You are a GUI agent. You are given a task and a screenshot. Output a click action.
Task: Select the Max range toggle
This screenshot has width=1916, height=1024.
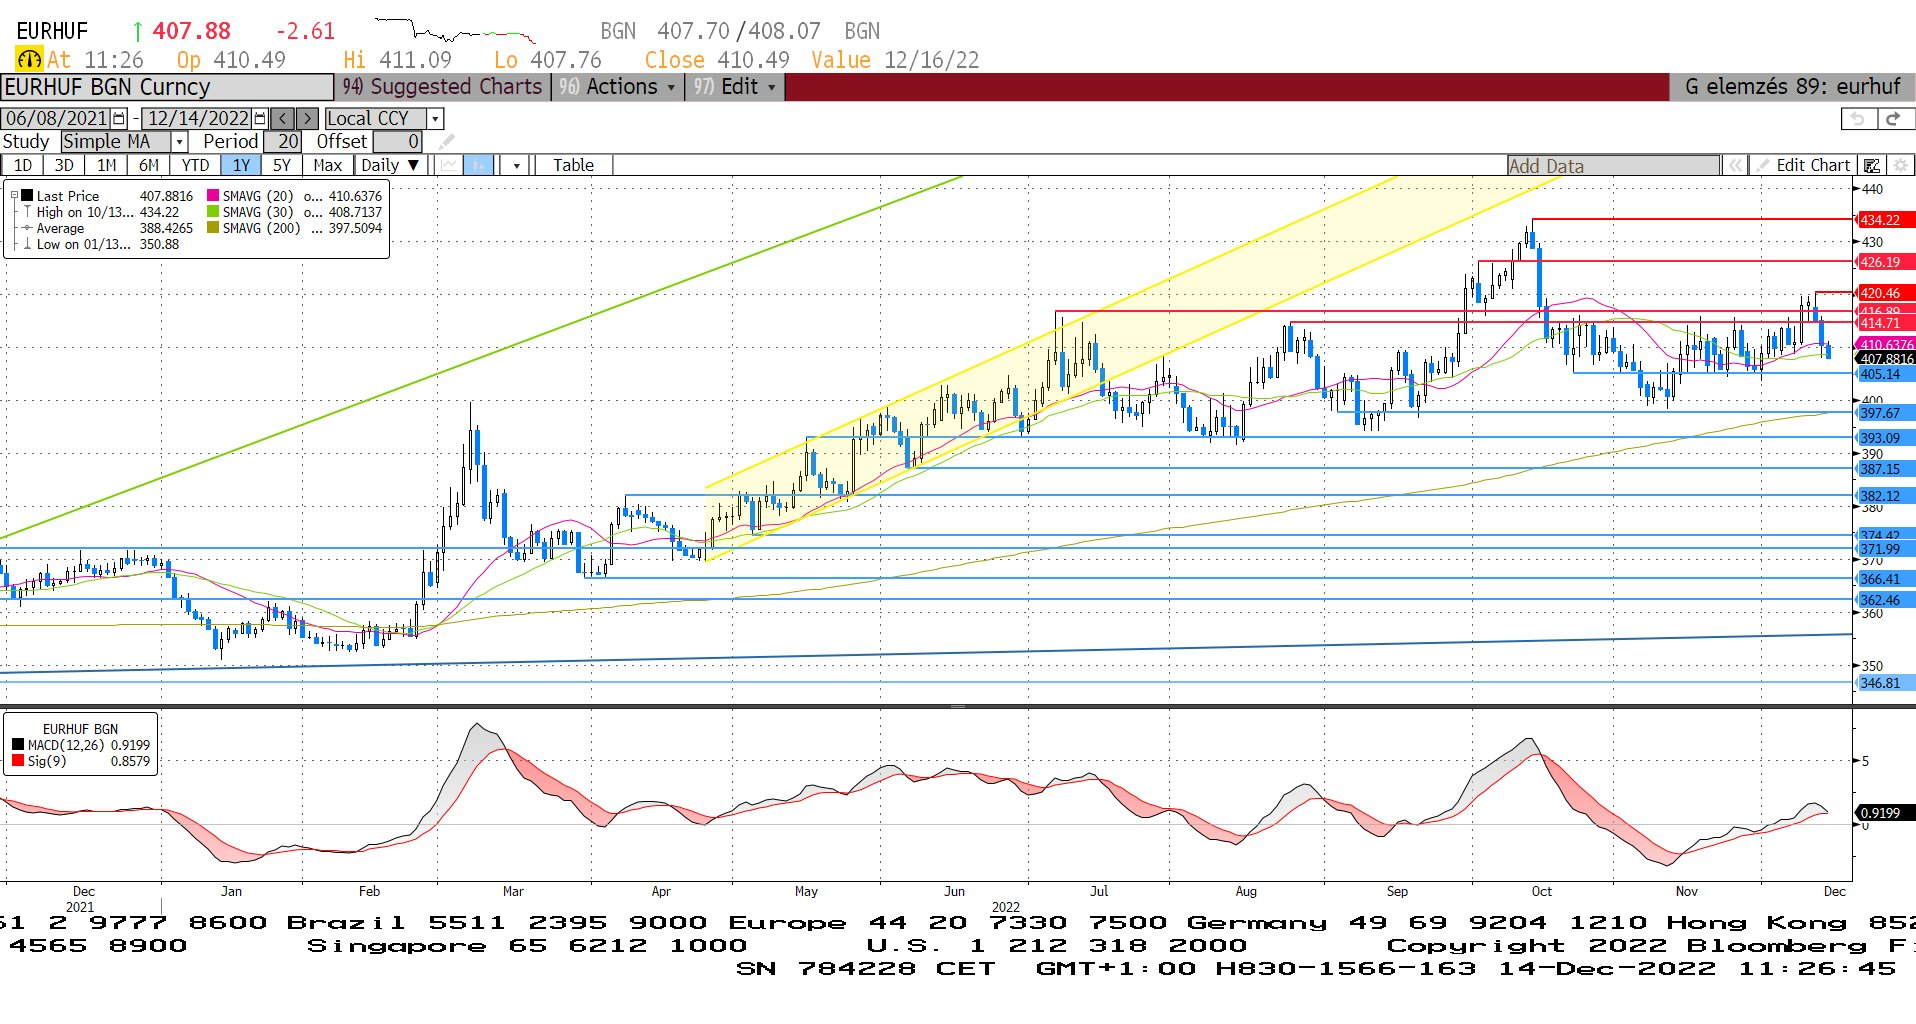327,165
